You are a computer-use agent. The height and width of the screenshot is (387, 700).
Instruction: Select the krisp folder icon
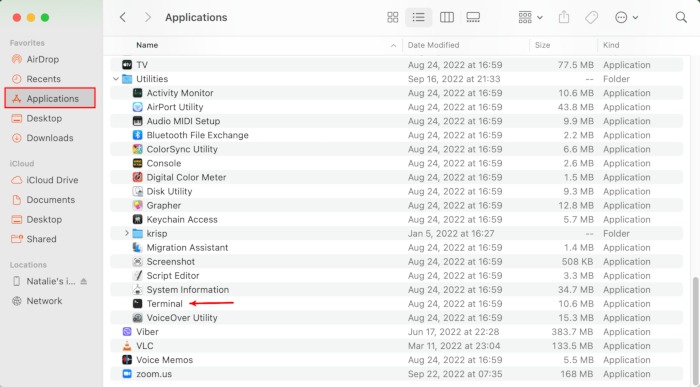coord(138,233)
